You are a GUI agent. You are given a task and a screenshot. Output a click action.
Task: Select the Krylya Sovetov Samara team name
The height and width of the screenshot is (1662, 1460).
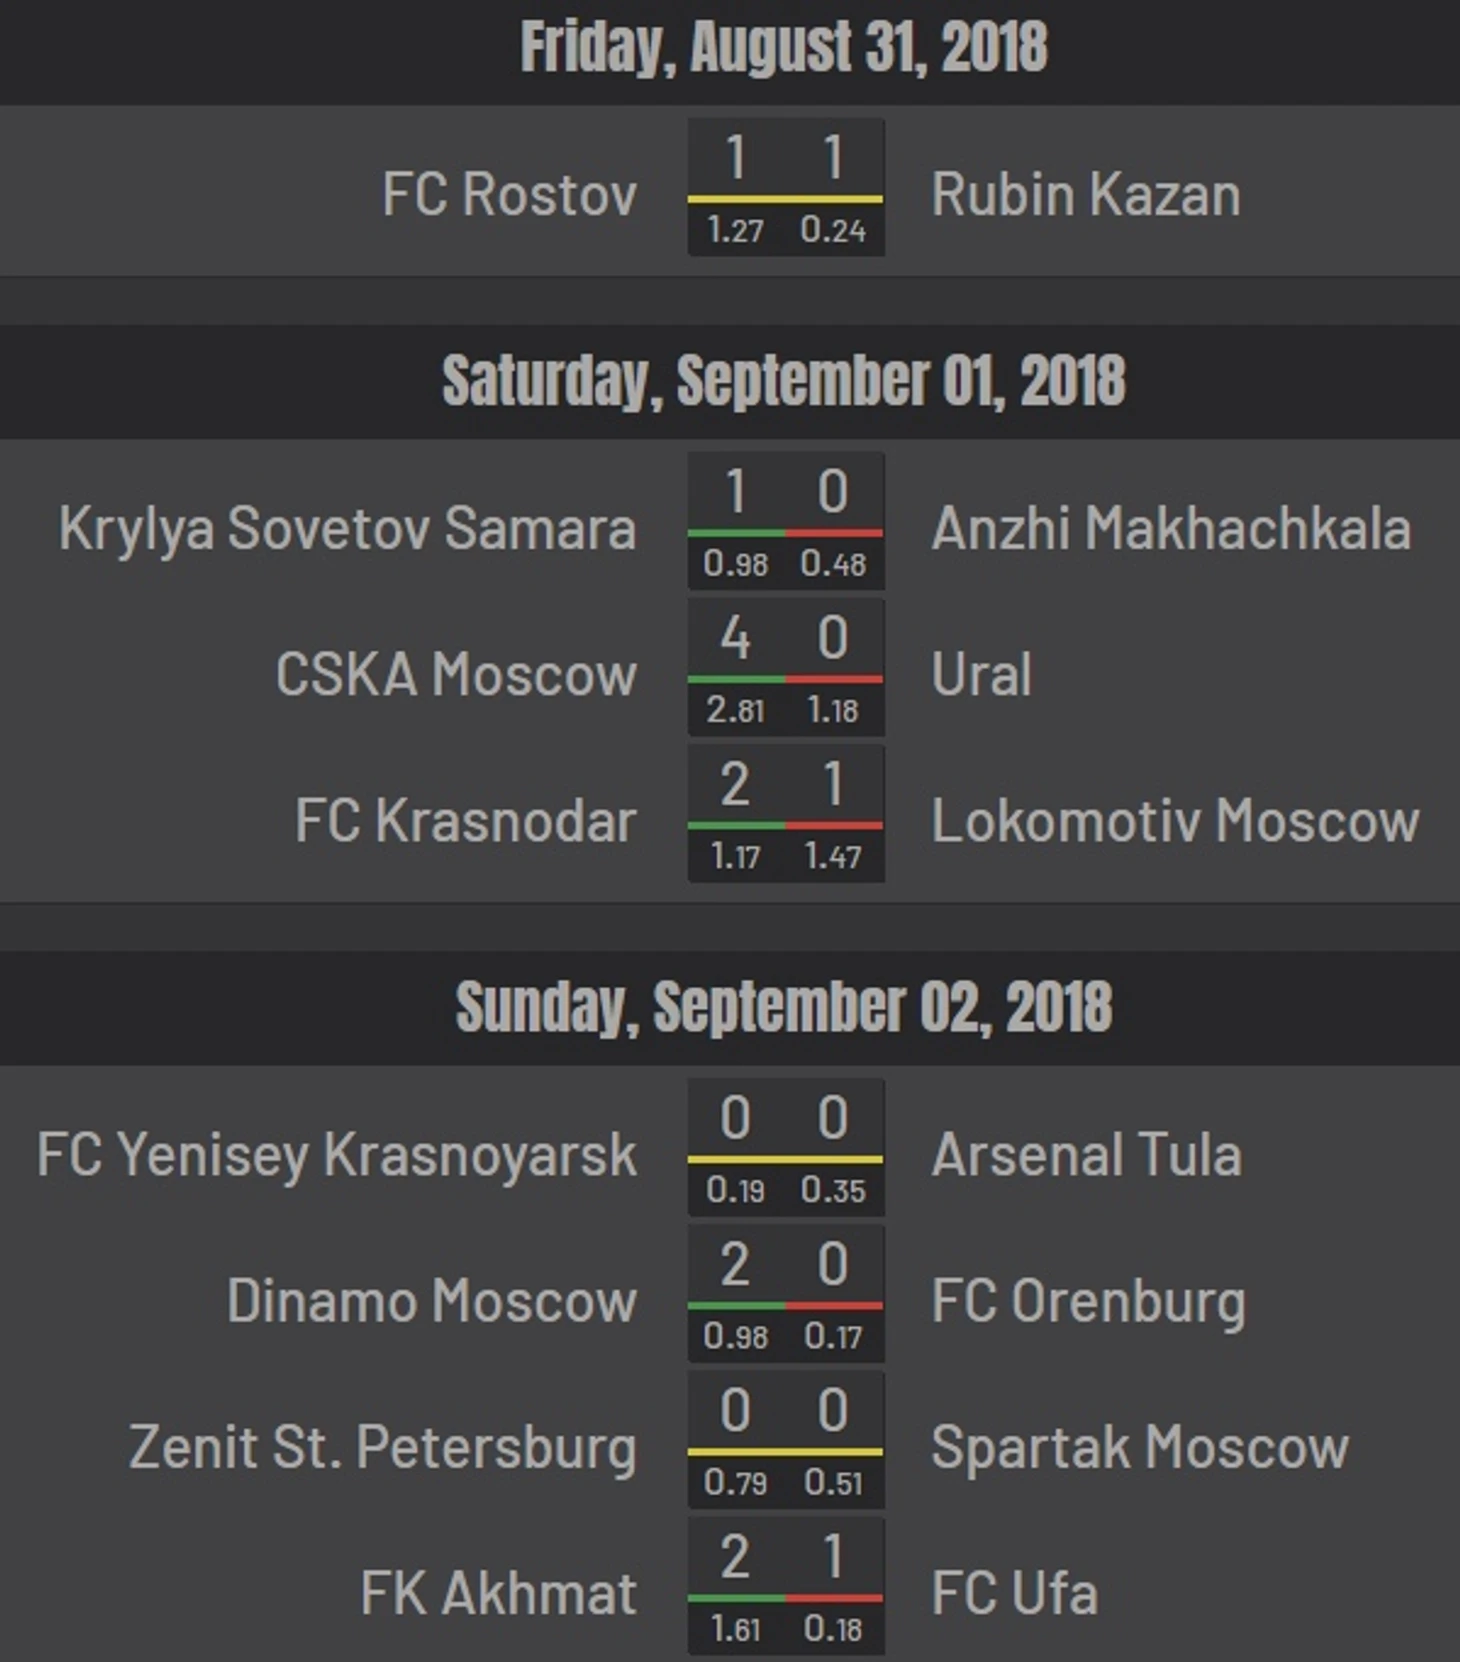click(347, 527)
